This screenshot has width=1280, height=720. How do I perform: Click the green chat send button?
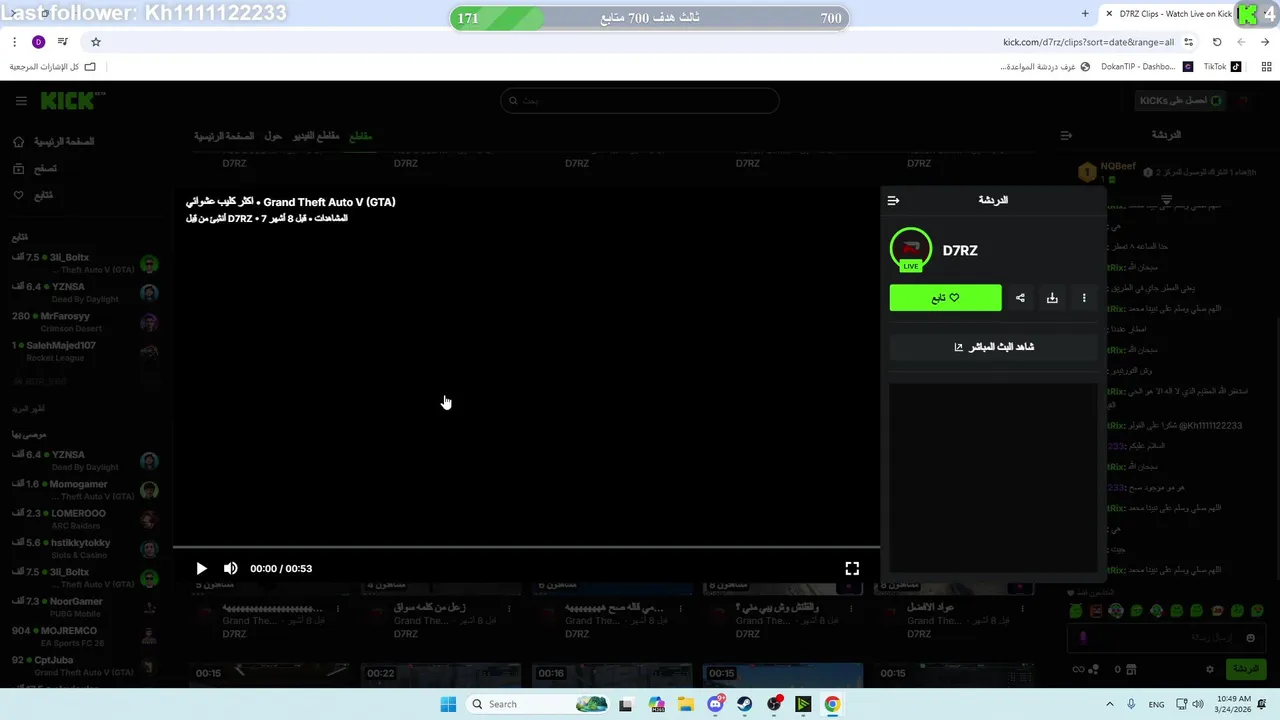tap(1245, 669)
